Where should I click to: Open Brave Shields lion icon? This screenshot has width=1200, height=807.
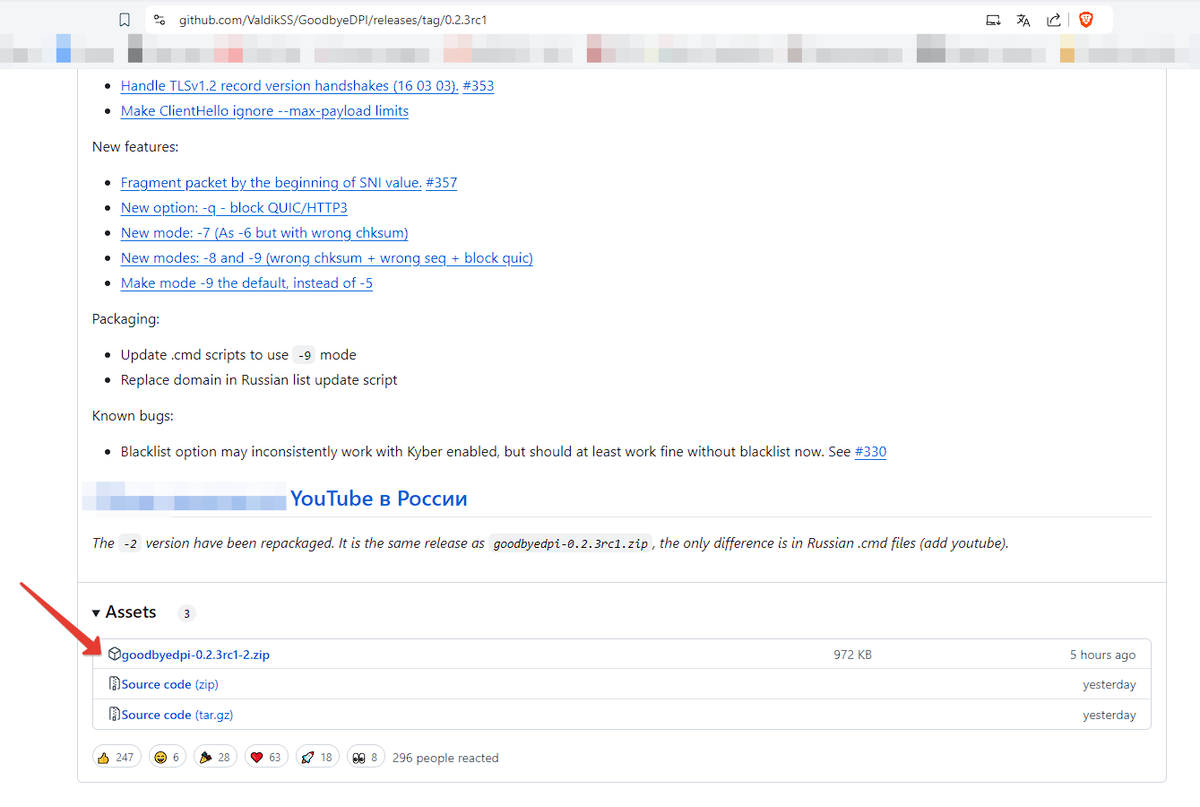(1086, 19)
